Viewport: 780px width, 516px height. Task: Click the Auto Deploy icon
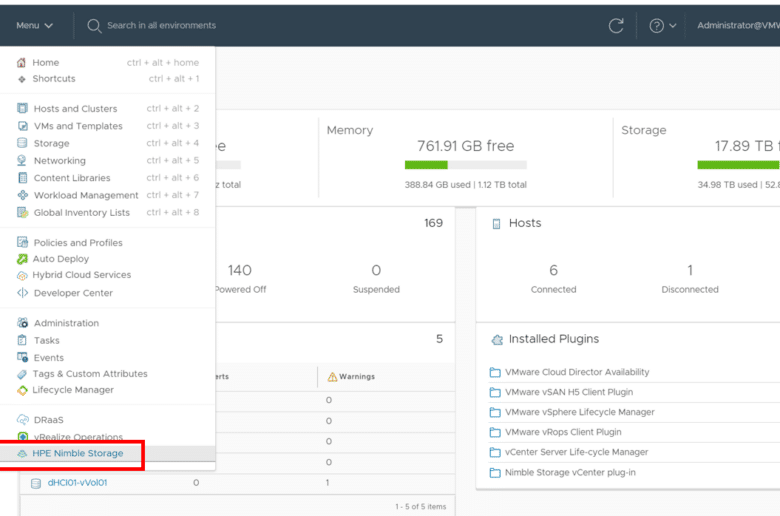pyautogui.click(x=22, y=259)
